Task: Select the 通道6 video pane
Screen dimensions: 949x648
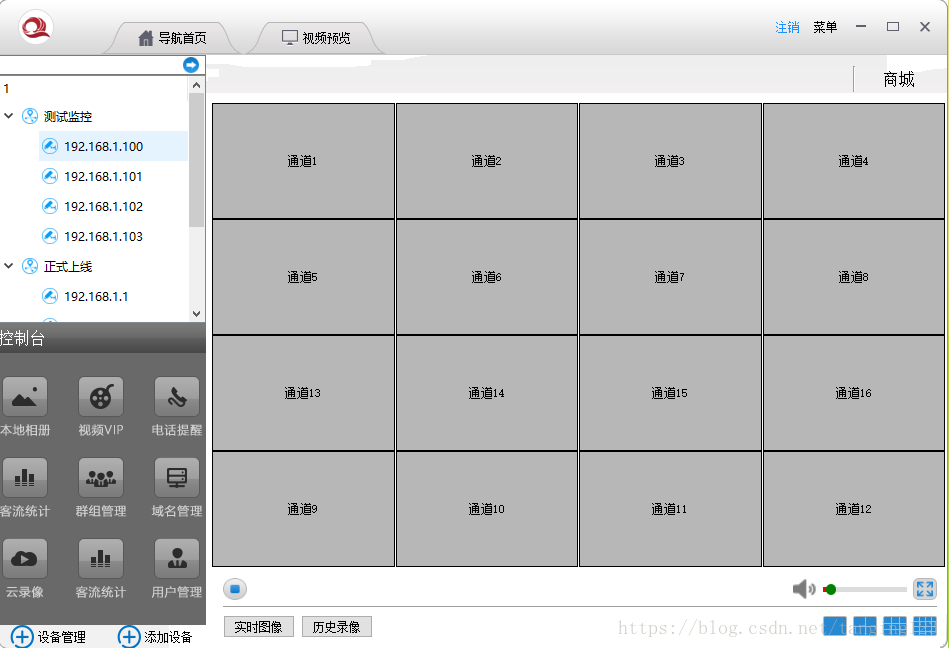Action: tap(487, 277)
